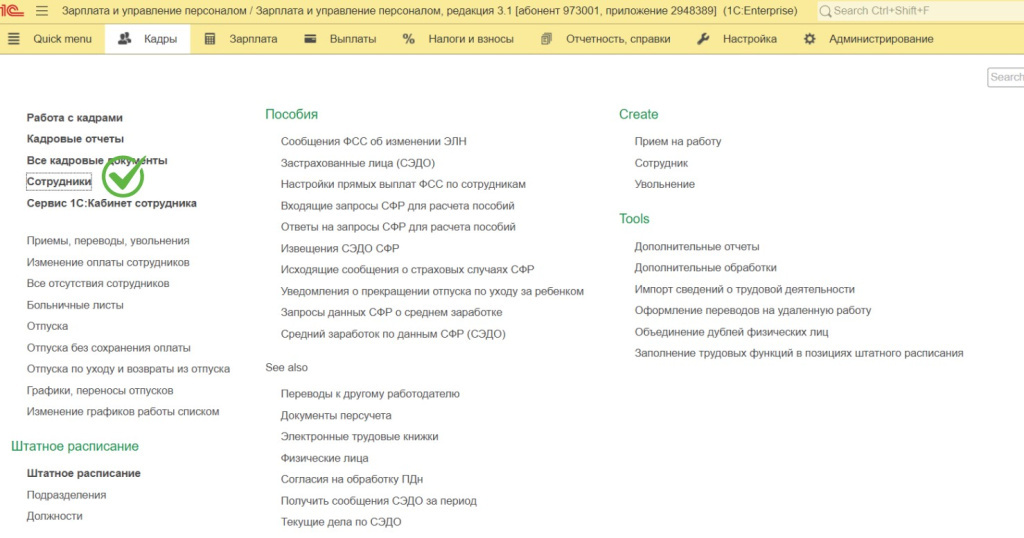Screen dimensions: 1024x538
Task: Open the Налоги и взносы section
Action: (471, 39)
